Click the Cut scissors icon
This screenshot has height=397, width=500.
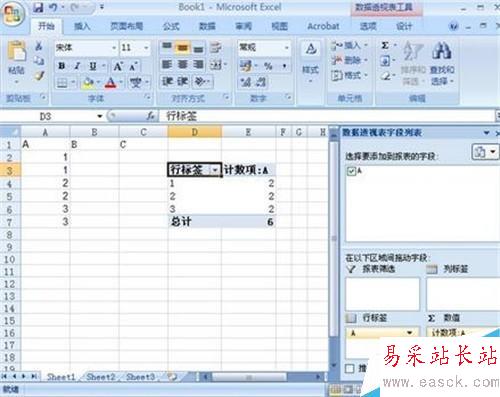tap(39, 46)
